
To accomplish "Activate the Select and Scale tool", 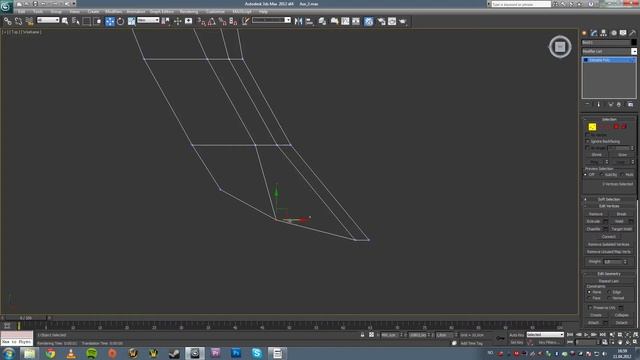I will 131,21.
